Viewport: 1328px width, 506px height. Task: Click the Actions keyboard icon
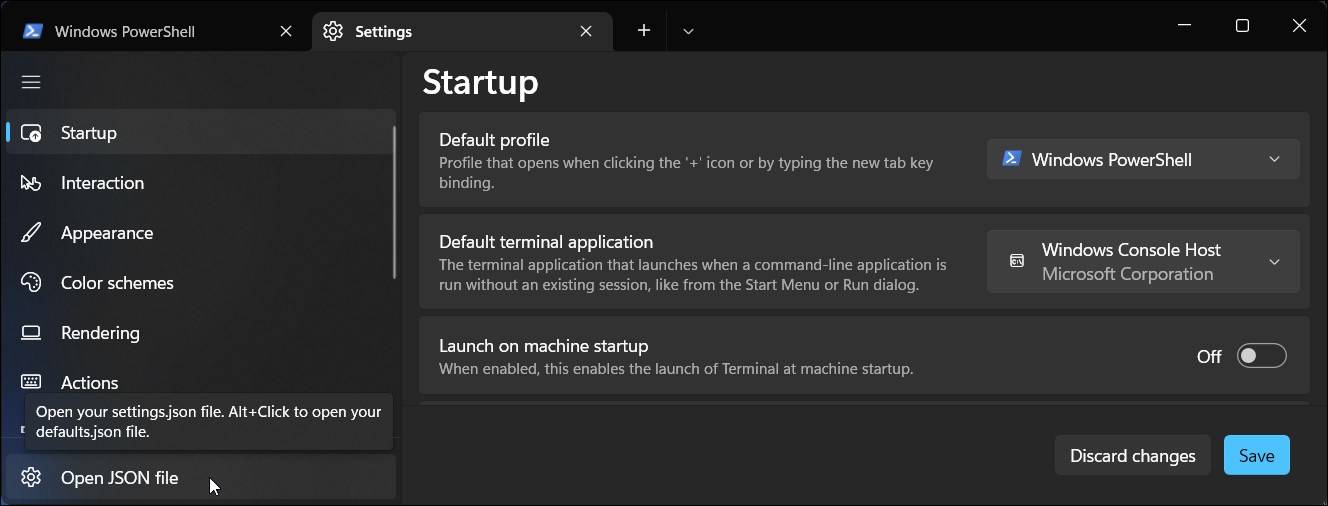tap(31, 382)
